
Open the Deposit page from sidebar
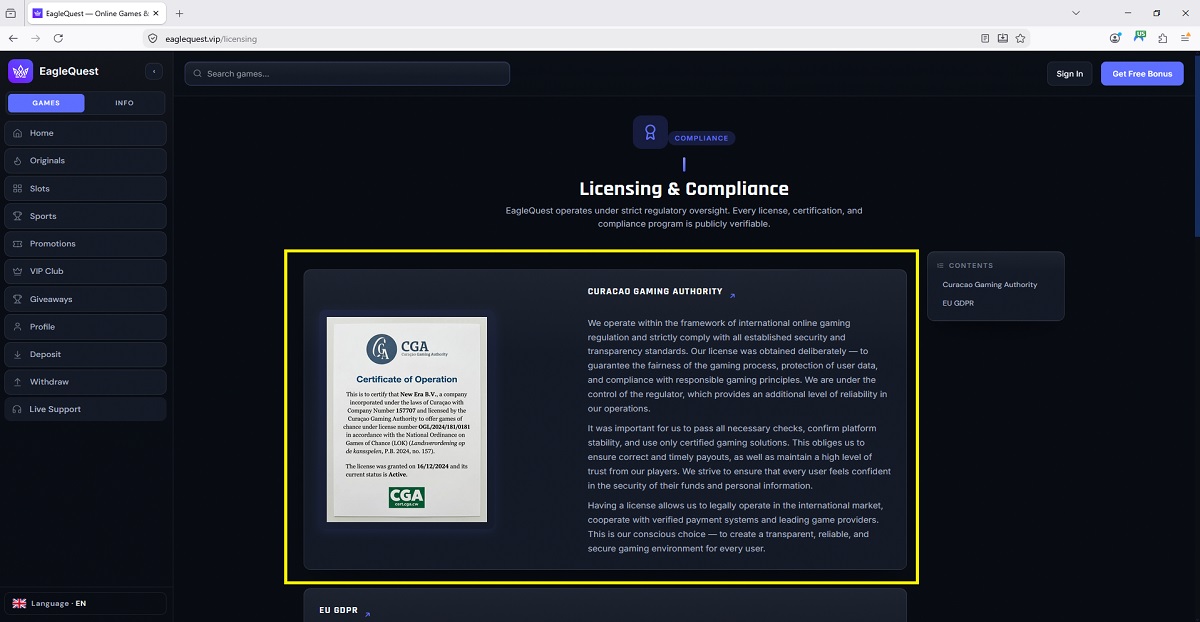pos(85,354)
